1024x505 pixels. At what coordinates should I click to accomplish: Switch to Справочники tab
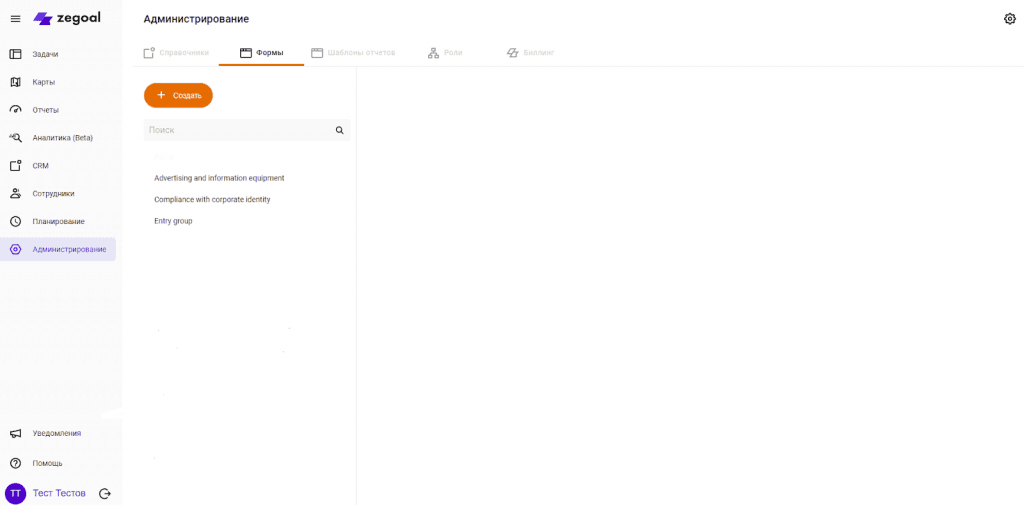(x=176, y=52)
